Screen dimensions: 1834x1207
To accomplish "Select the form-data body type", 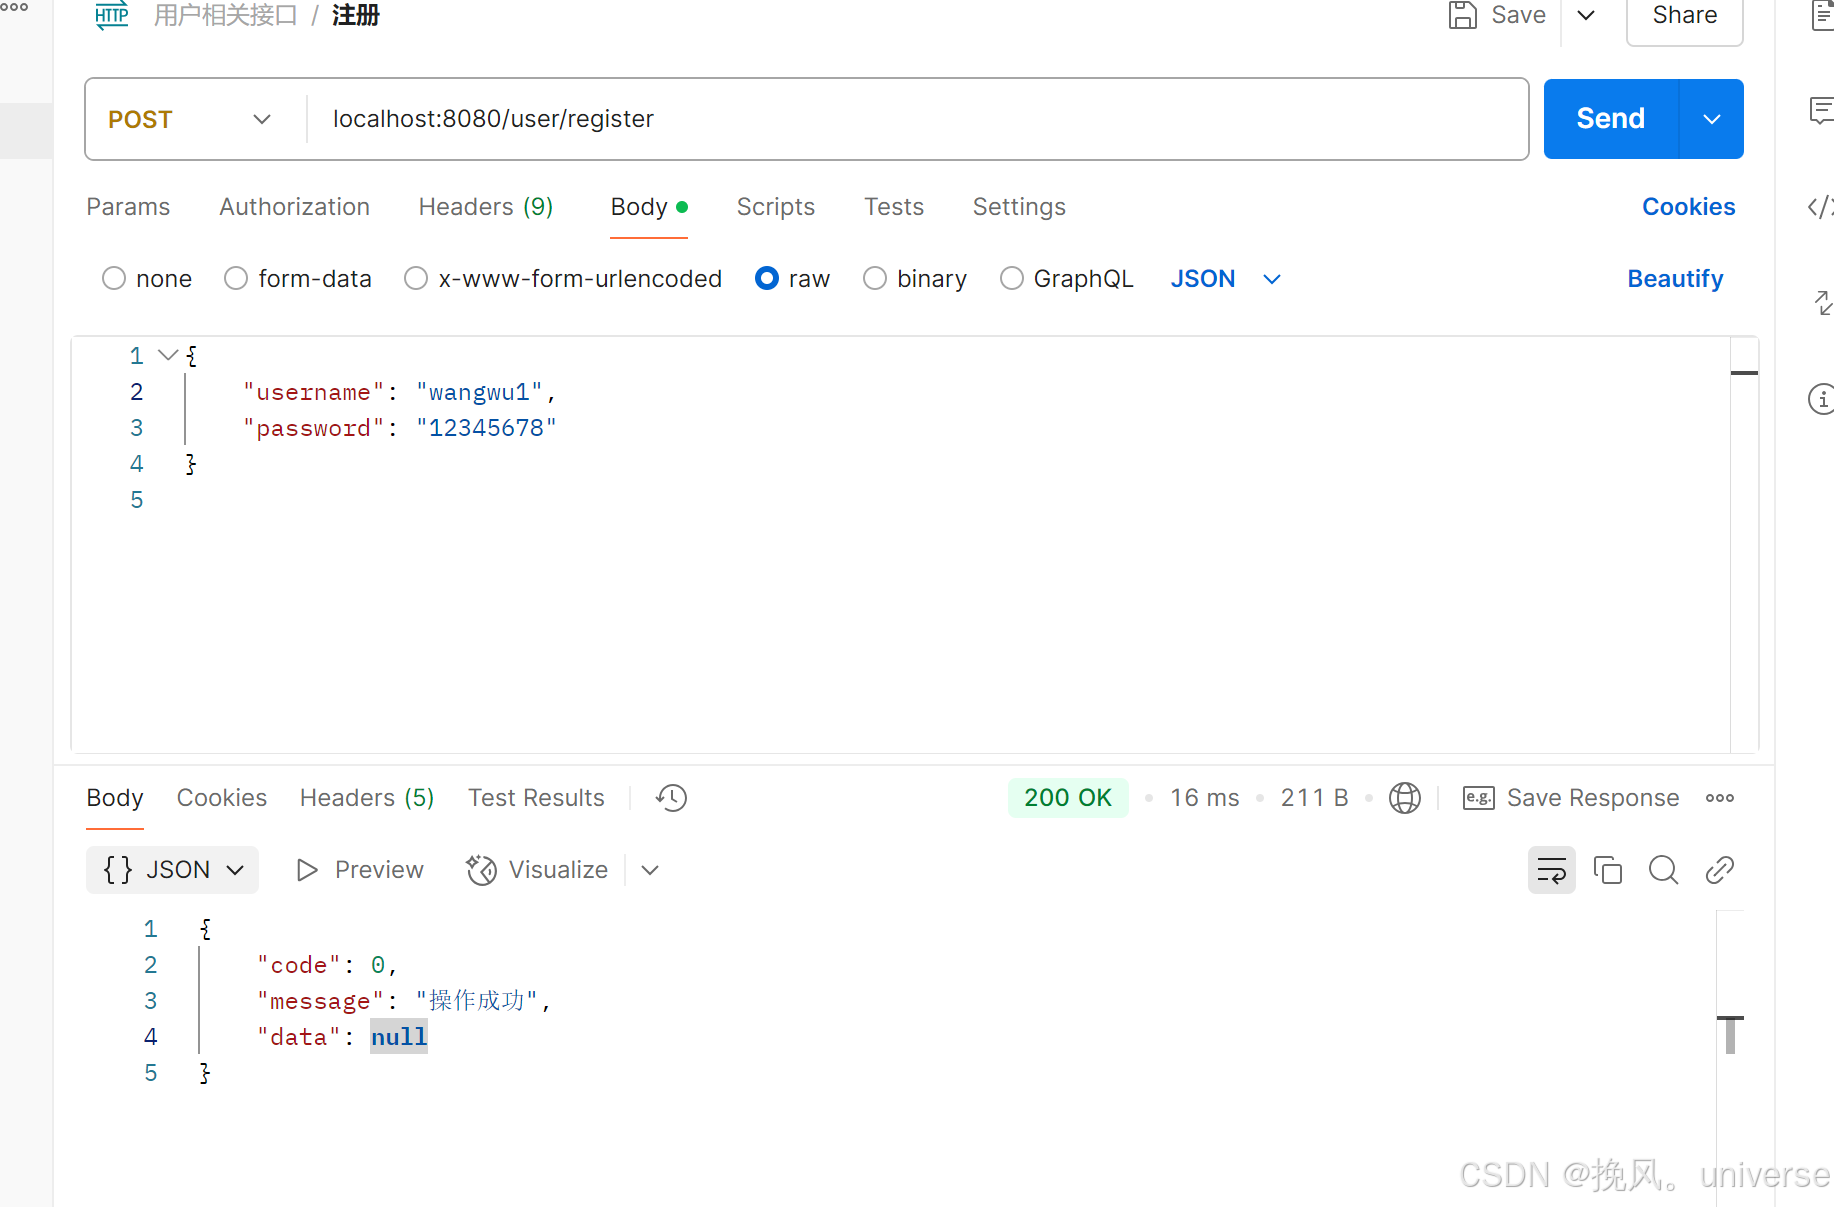I will pyautogui.click(x=235, y=278).
